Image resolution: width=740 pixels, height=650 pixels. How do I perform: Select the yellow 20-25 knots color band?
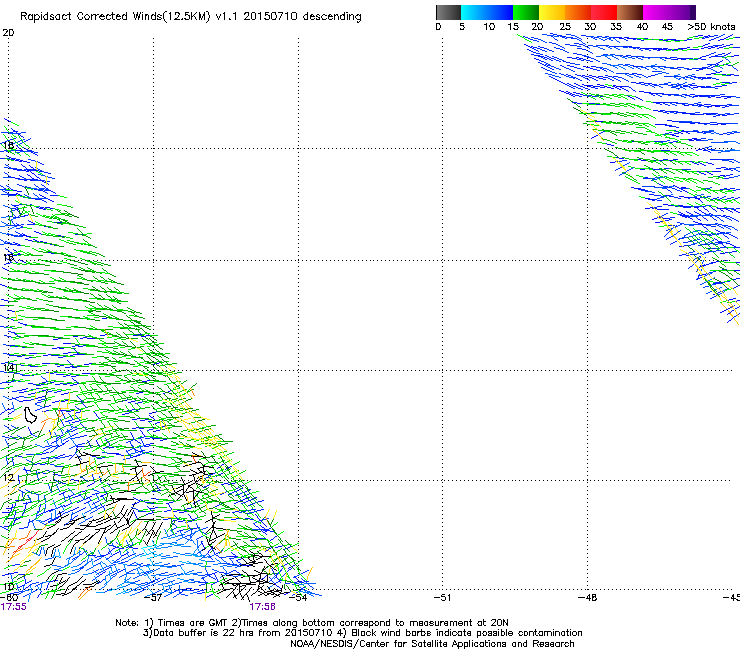click(552, 12)
